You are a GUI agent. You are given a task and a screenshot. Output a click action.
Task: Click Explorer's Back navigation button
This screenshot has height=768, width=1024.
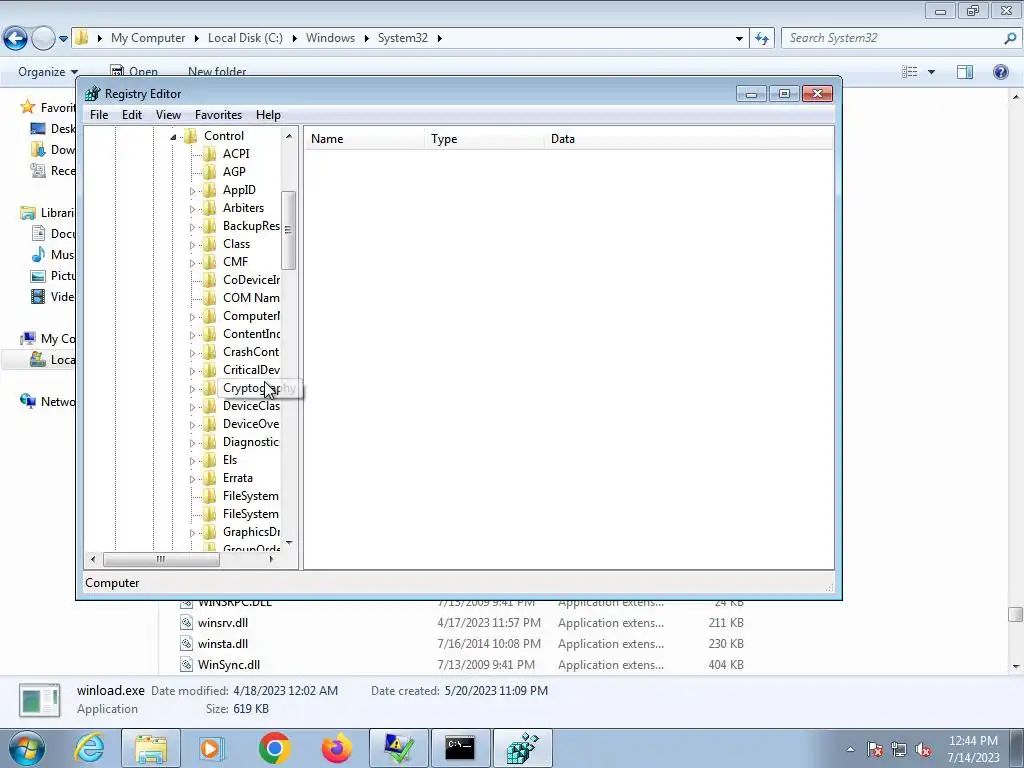pos(15,39)
